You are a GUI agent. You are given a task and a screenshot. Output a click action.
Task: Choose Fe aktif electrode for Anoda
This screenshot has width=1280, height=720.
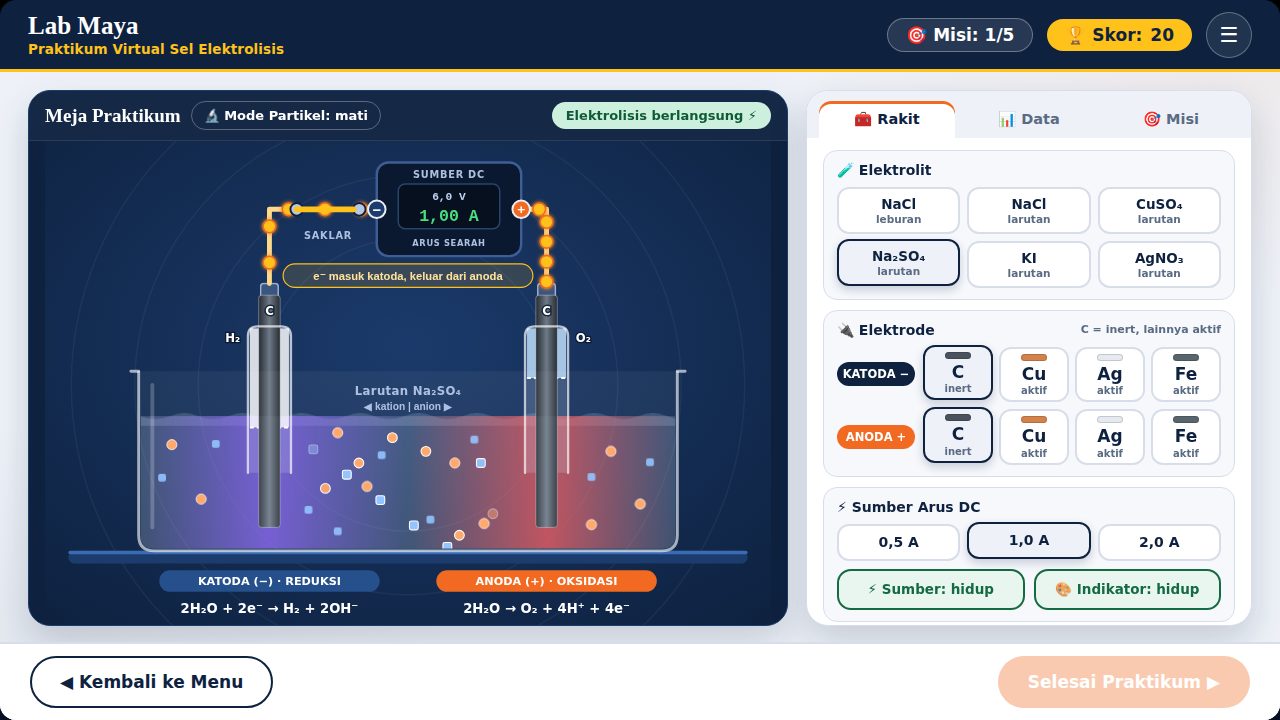[x=1186, y=437]
